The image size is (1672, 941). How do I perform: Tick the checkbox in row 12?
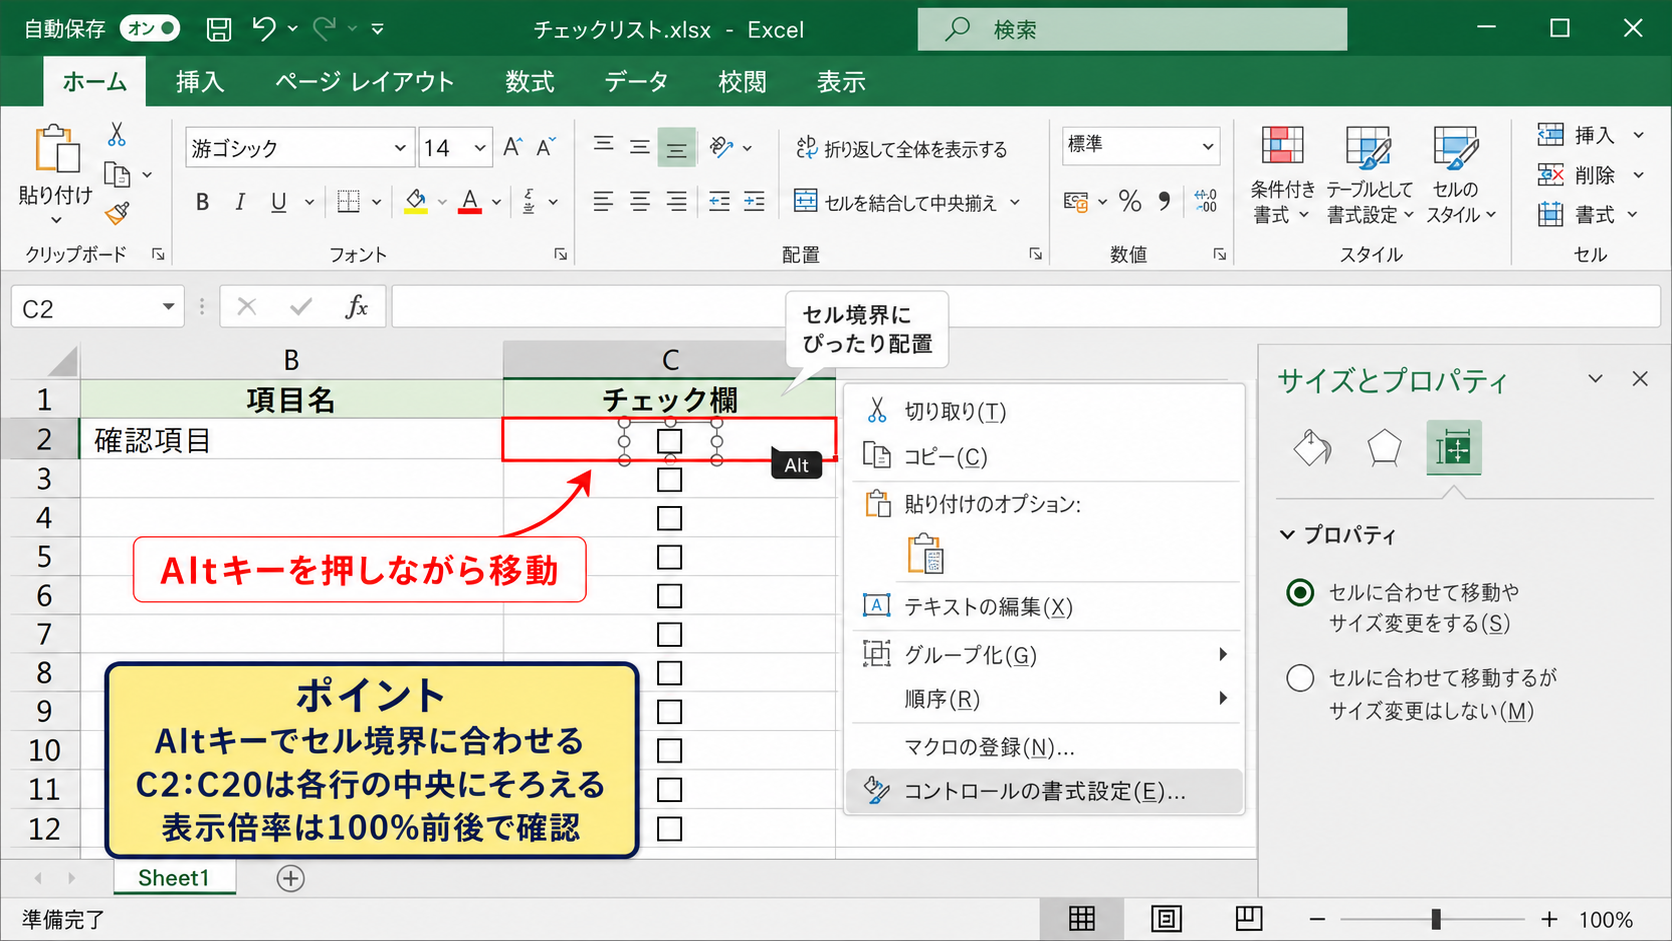click(669, 829)
